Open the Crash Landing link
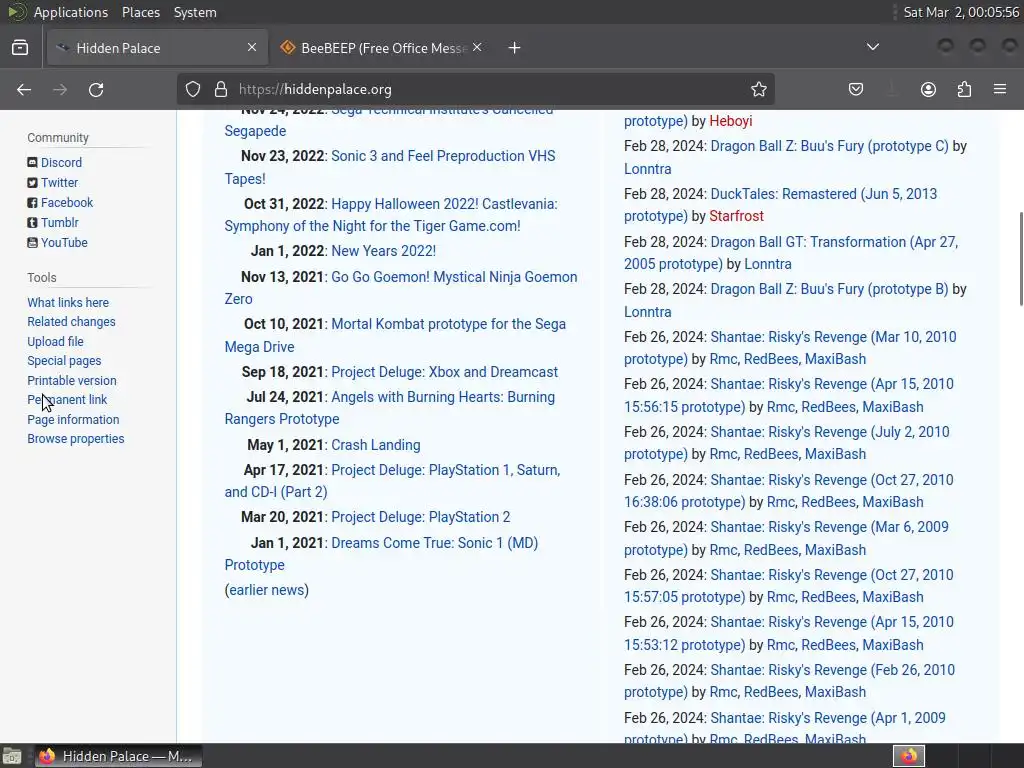Screen dimensions: 1024x768 (x=376, y=445)
